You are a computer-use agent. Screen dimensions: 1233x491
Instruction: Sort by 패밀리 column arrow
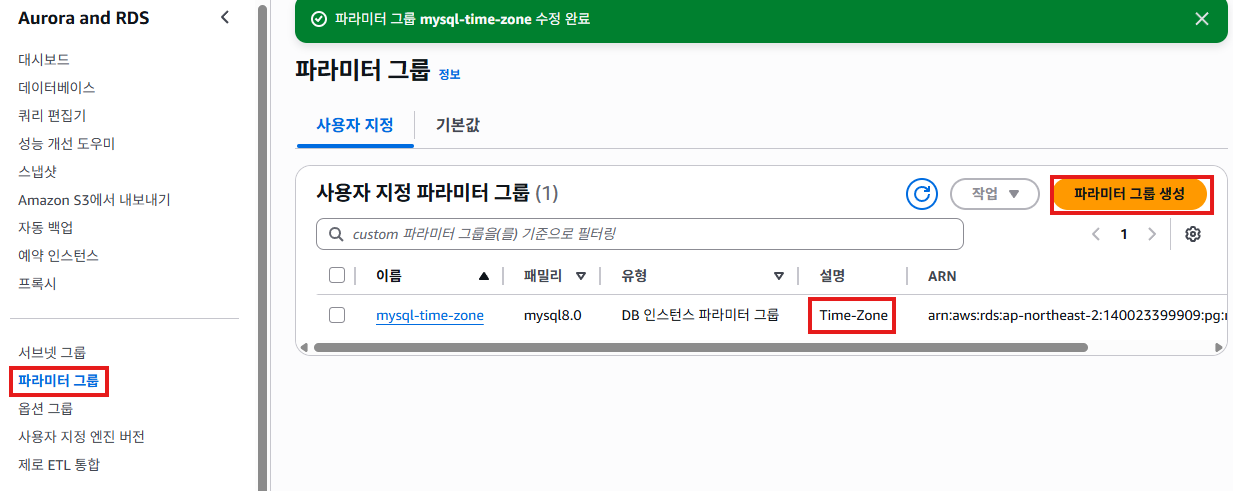pos(580,276)
